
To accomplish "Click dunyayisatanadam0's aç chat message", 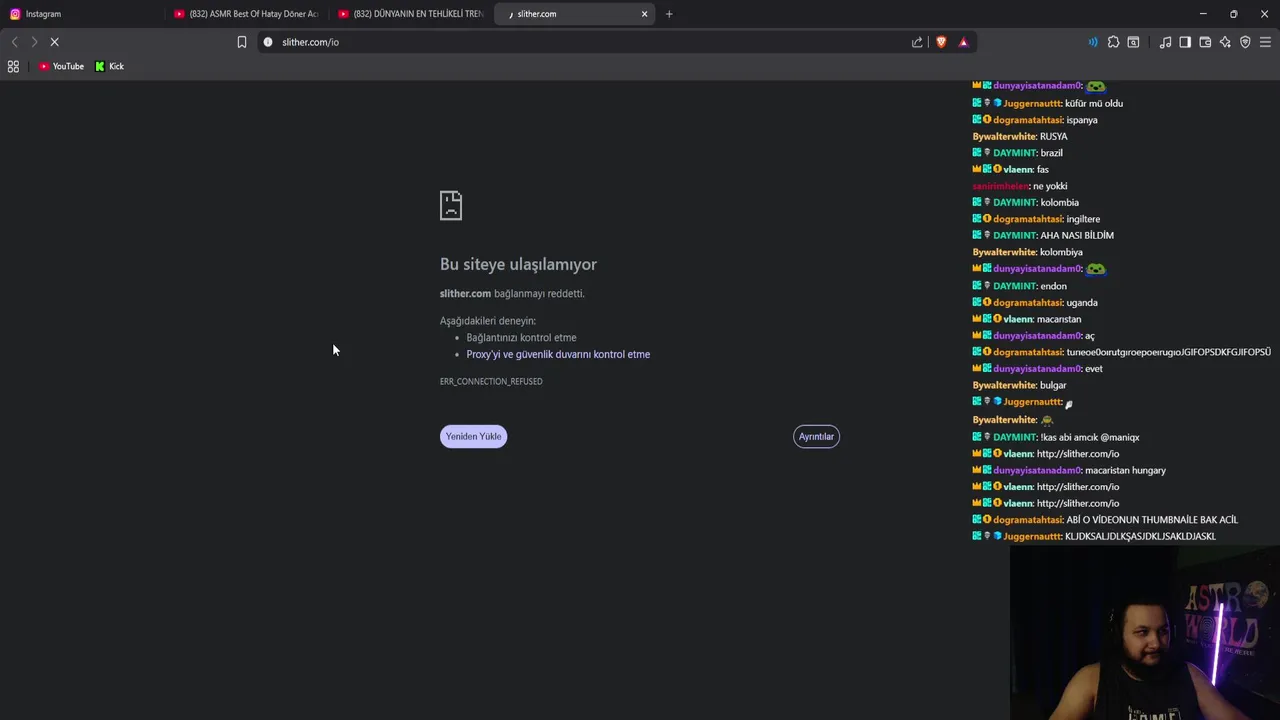I will [1034, 336].
